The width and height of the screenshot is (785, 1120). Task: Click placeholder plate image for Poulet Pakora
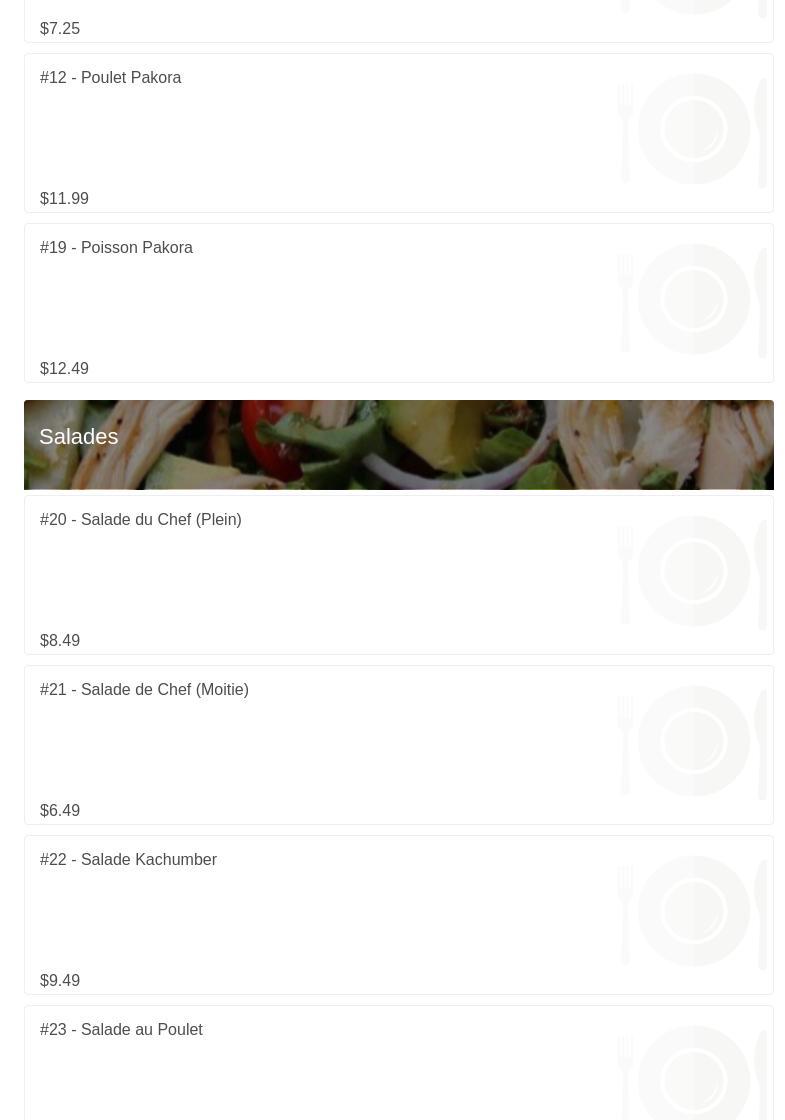pyautogui.click(x=693, y=129)
